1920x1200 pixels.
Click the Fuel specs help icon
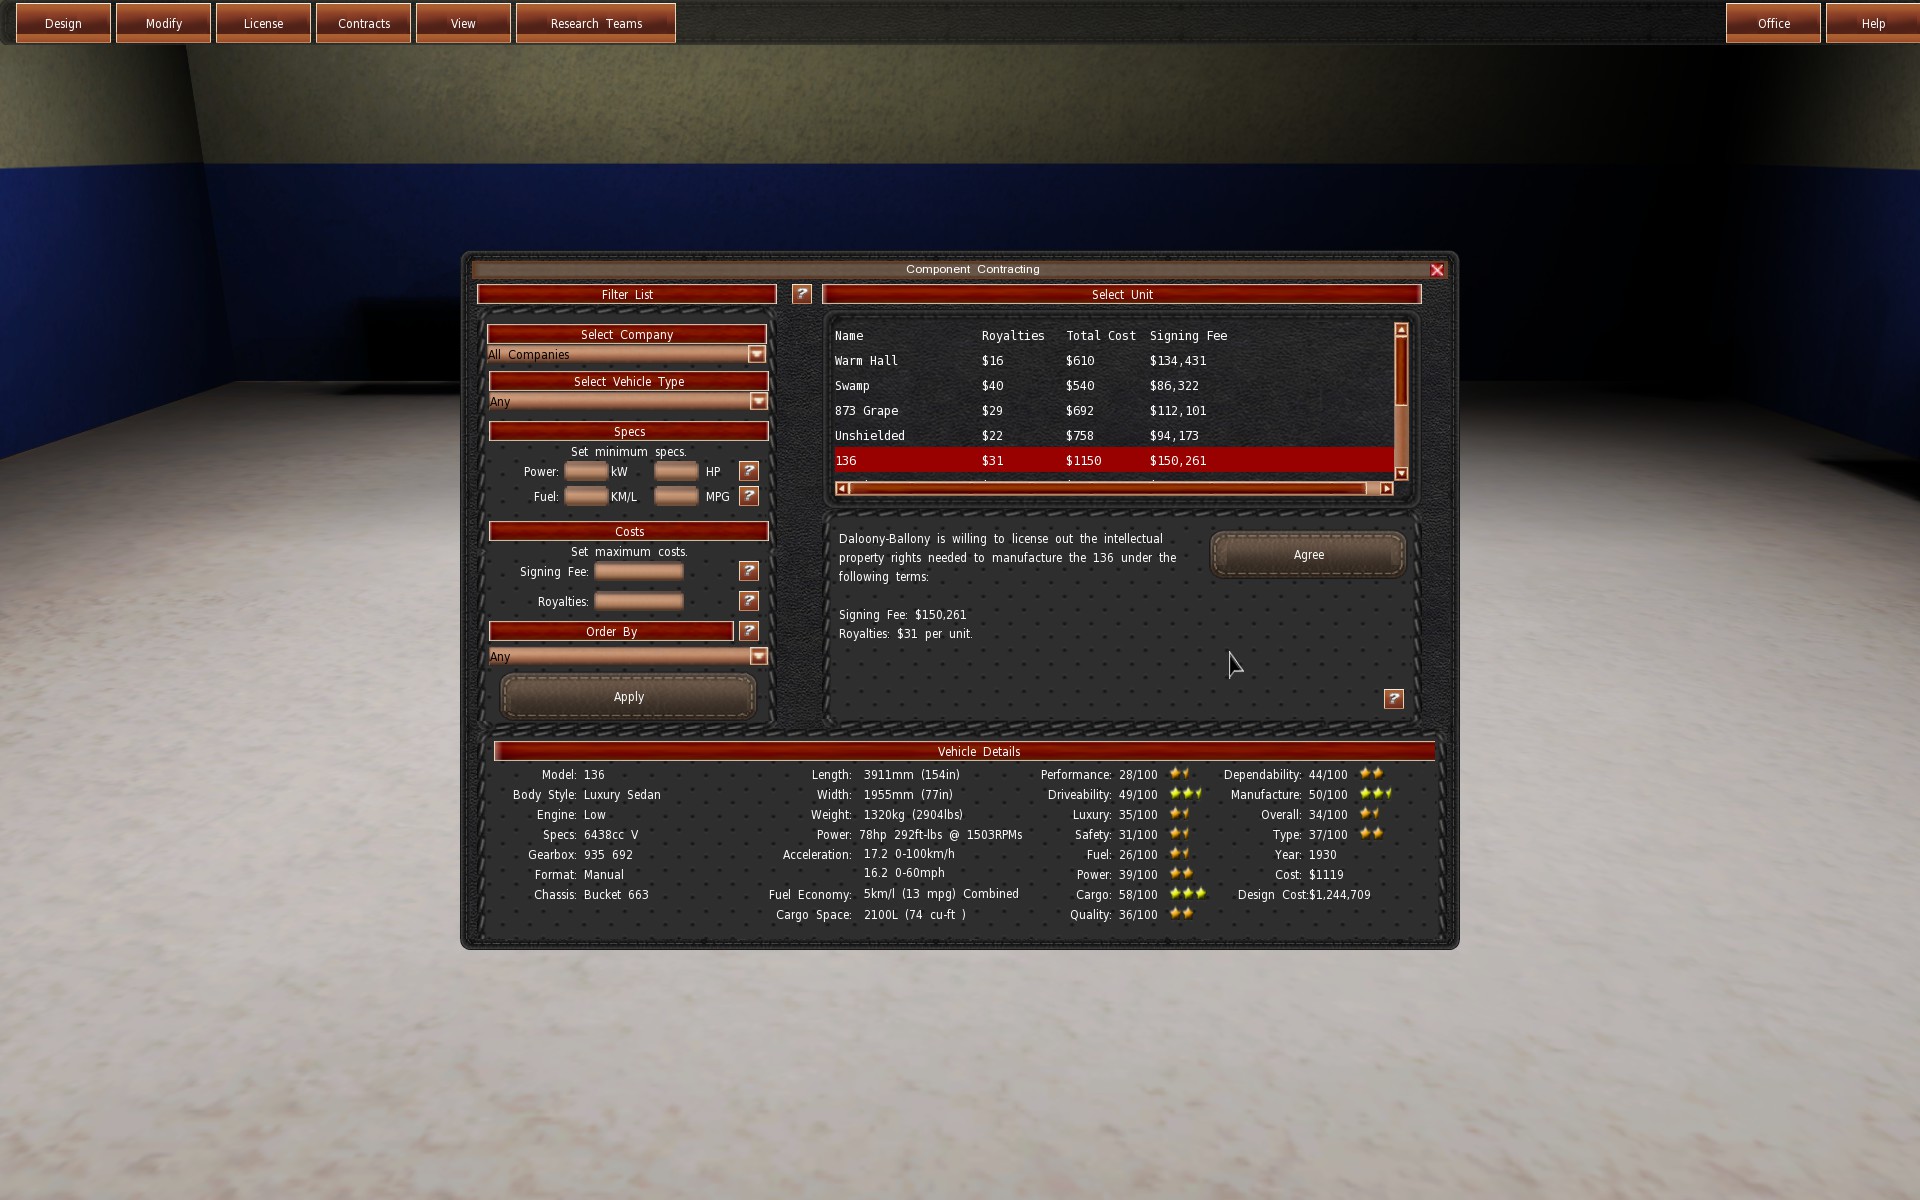[x=748, y=496]
